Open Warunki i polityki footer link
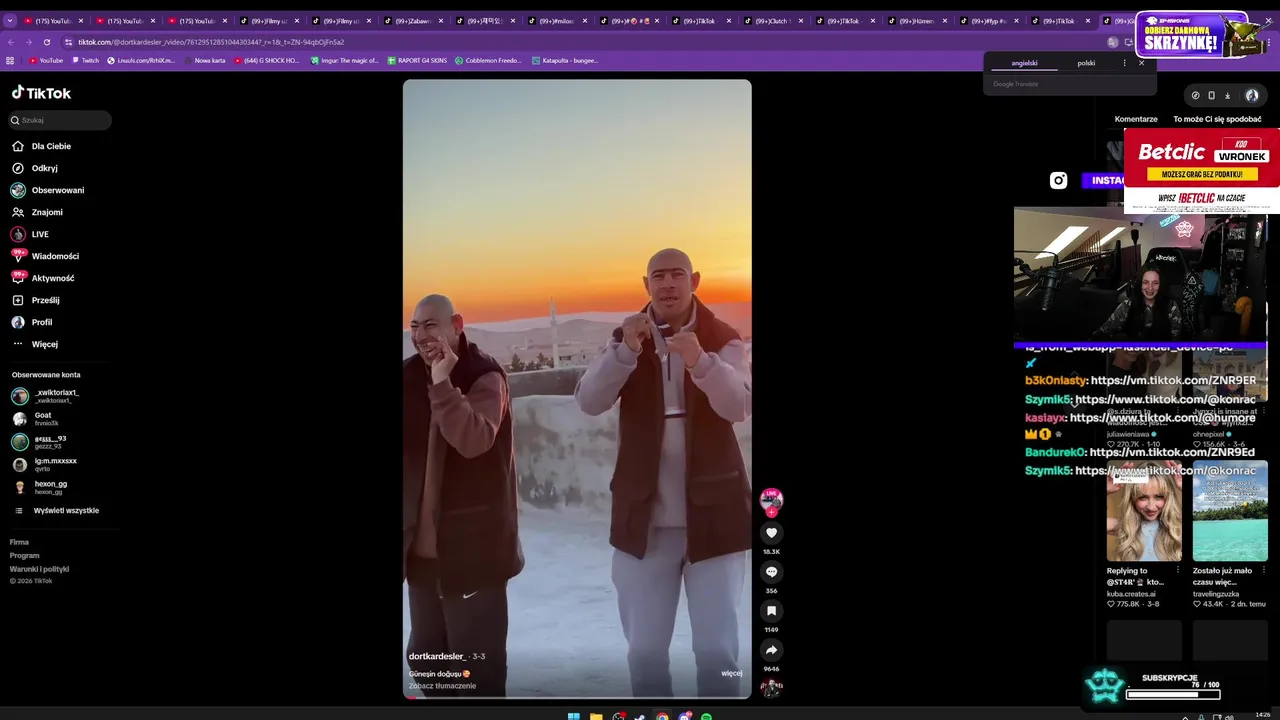This screenshot has width=1280, height=720. (x=39, y=569)
